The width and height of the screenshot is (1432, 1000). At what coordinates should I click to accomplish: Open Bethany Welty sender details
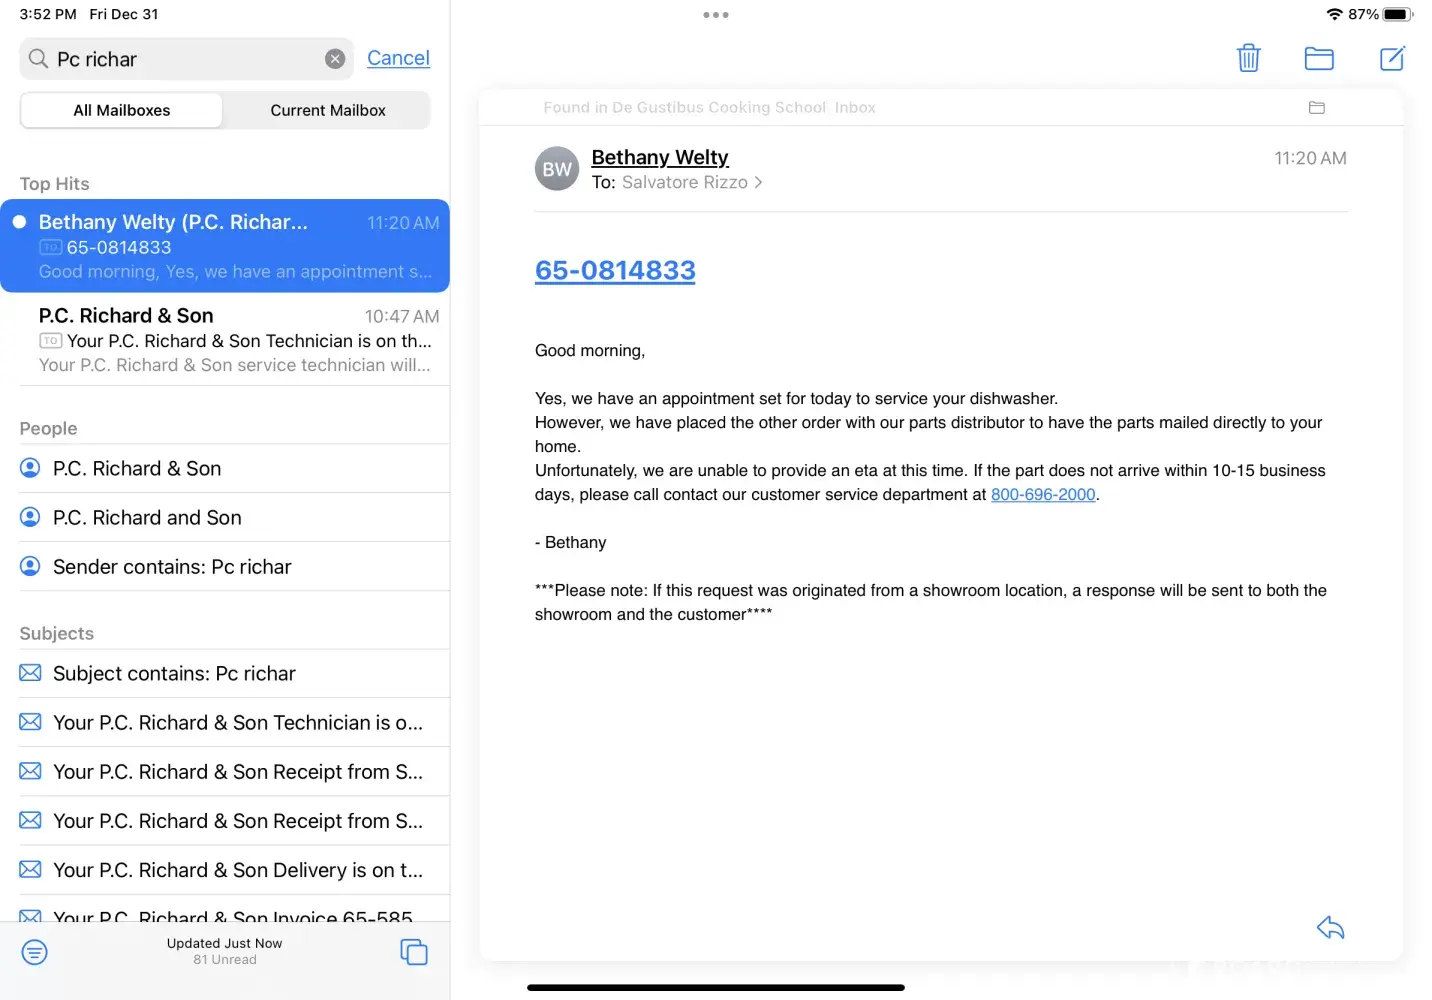point(660,157)
